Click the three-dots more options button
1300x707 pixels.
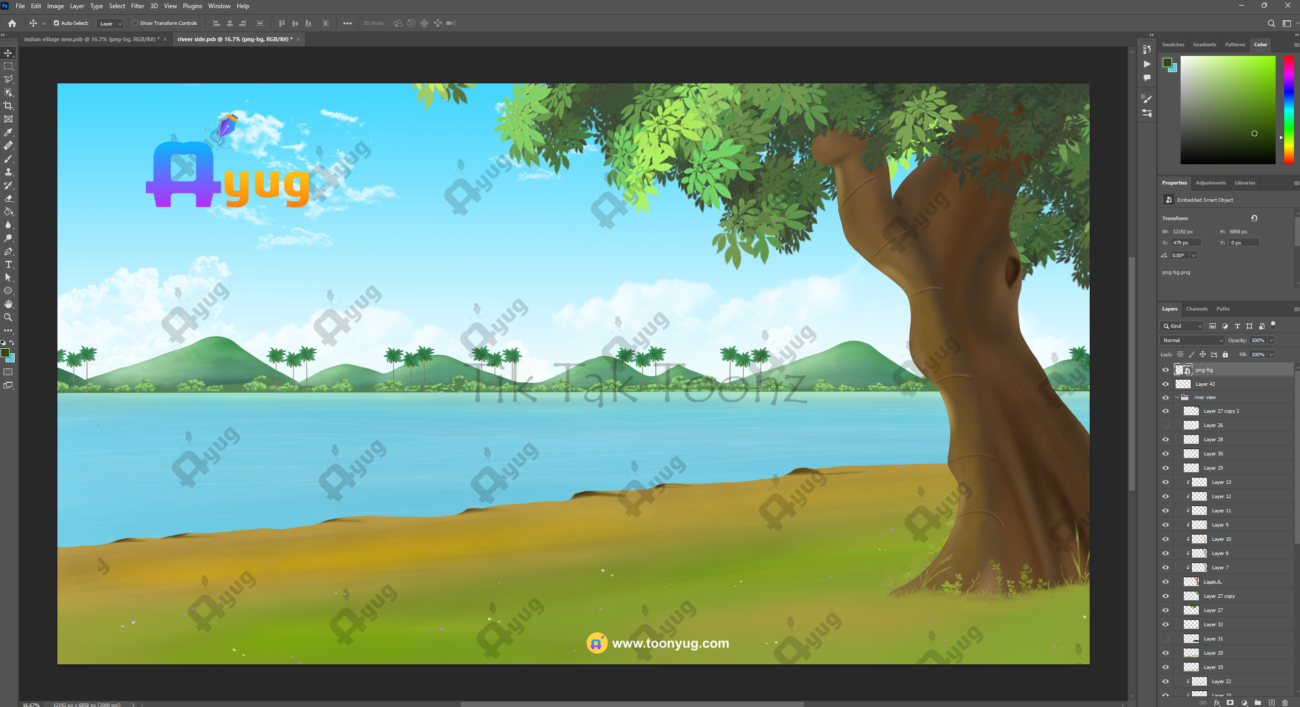[347, 23]
